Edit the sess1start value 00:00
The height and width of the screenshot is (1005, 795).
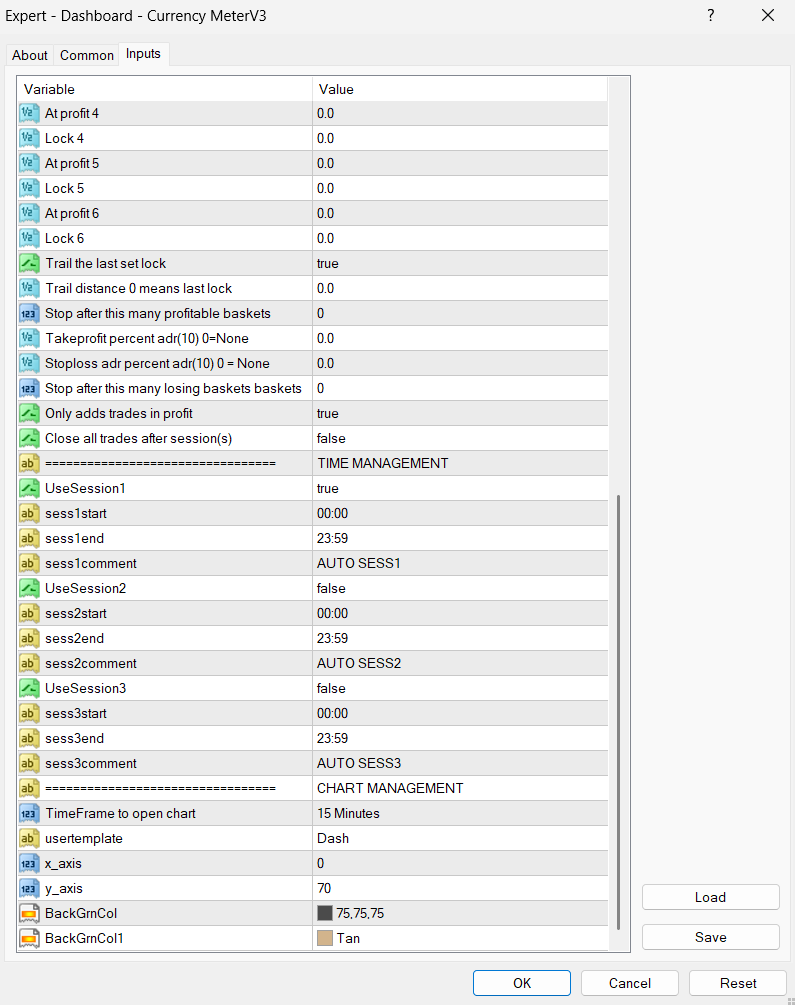click(x=460, y=513)
